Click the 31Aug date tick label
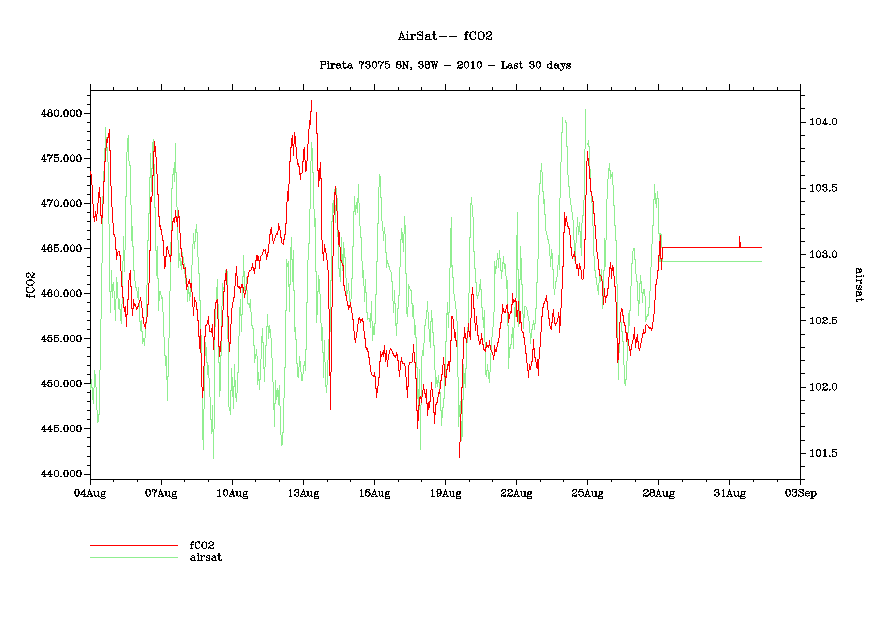 point(729,492)
